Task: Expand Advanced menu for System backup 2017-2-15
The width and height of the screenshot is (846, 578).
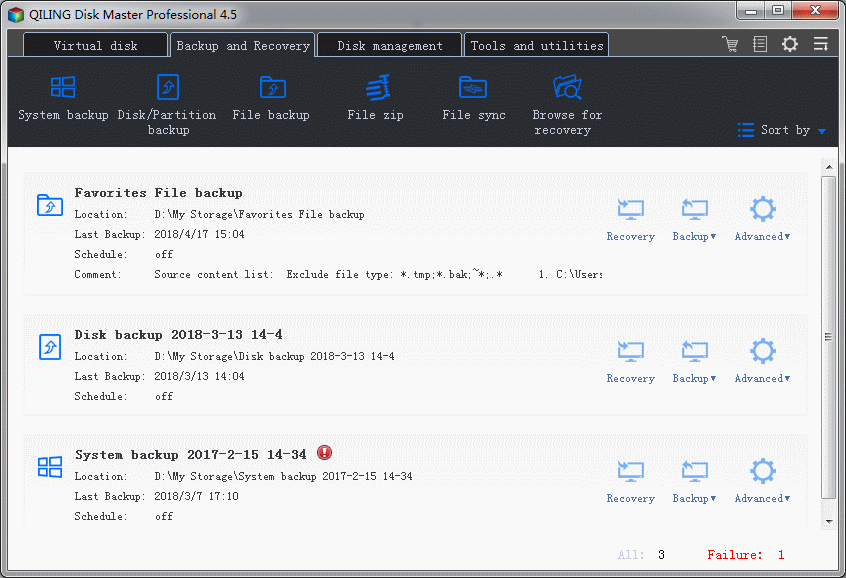Action: [762, 481]
